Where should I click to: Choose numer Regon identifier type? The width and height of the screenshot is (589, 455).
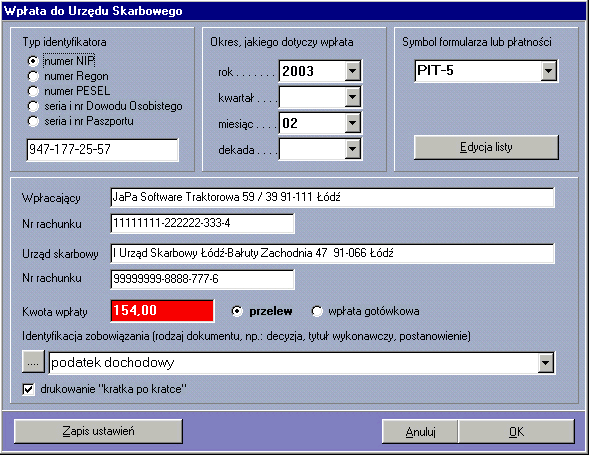(33, 76)
